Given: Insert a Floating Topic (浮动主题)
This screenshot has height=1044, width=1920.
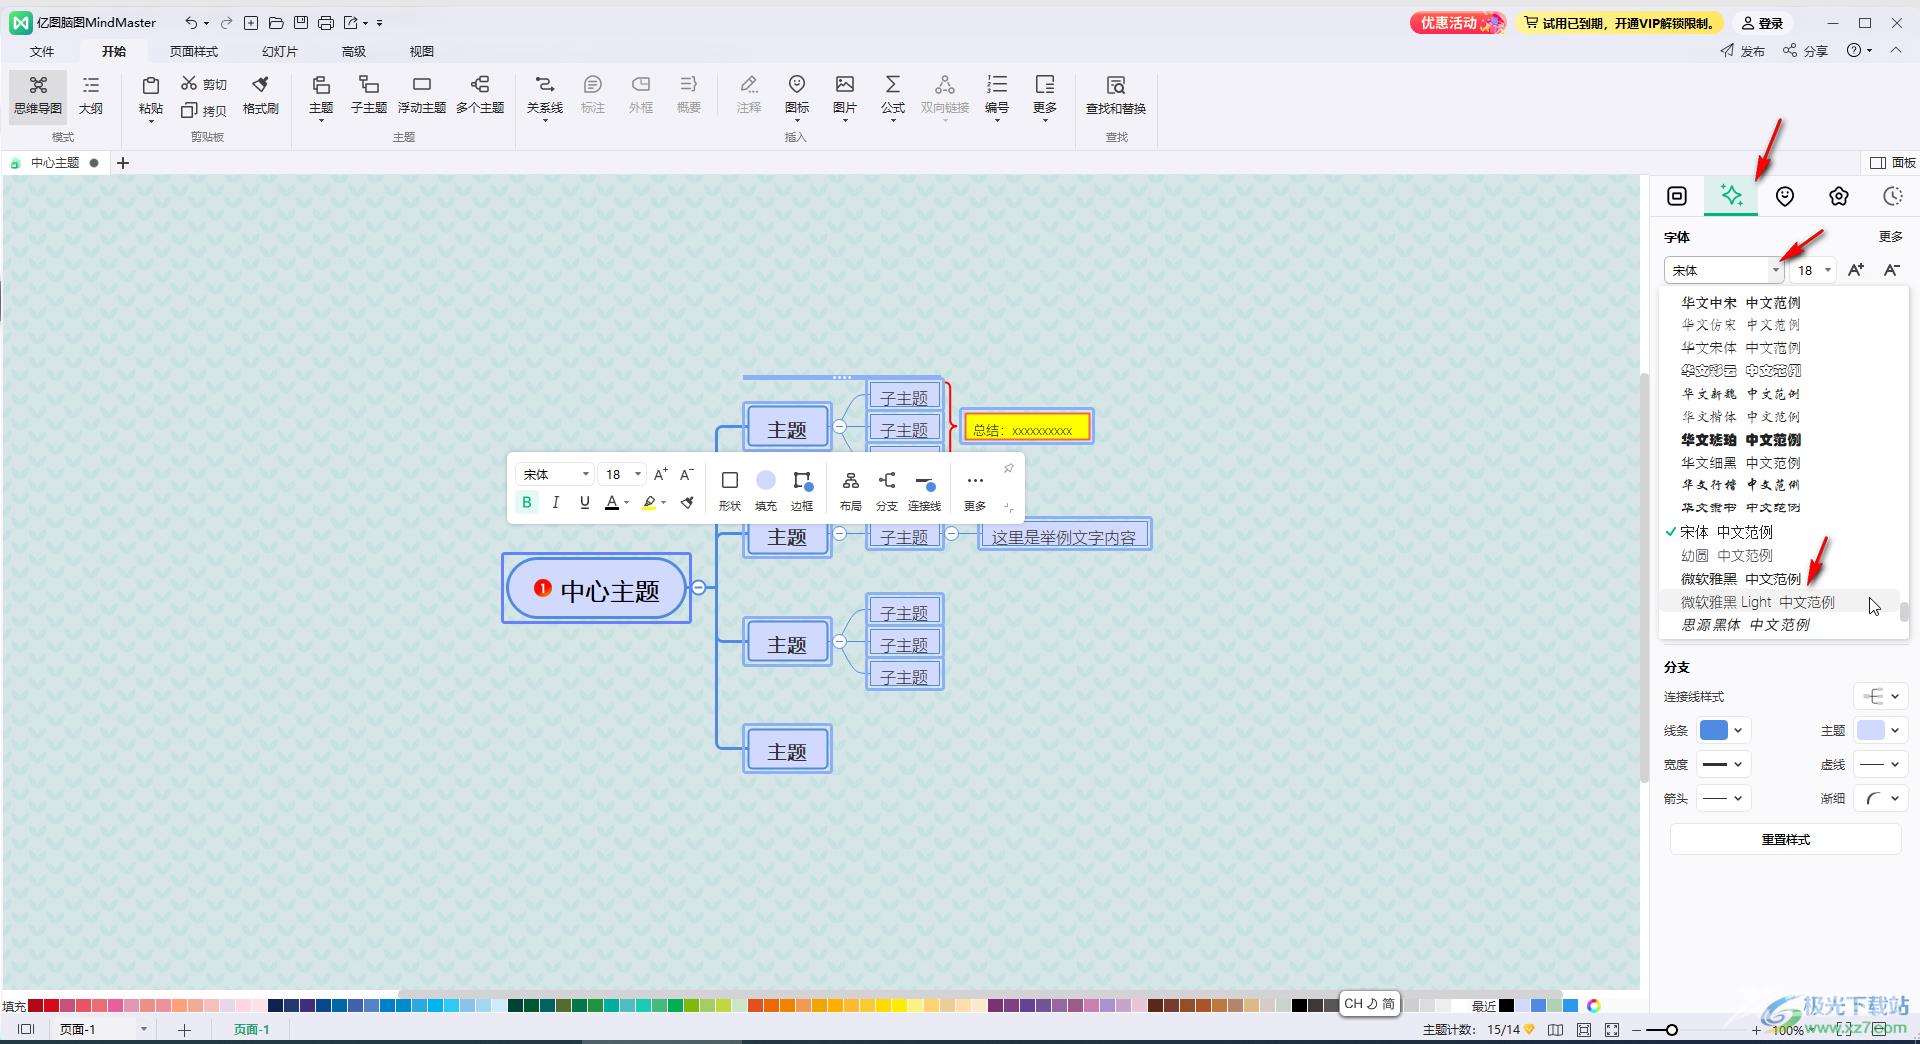Looking at the screenshot, I should pyautogui.click(x=422, y=96).
